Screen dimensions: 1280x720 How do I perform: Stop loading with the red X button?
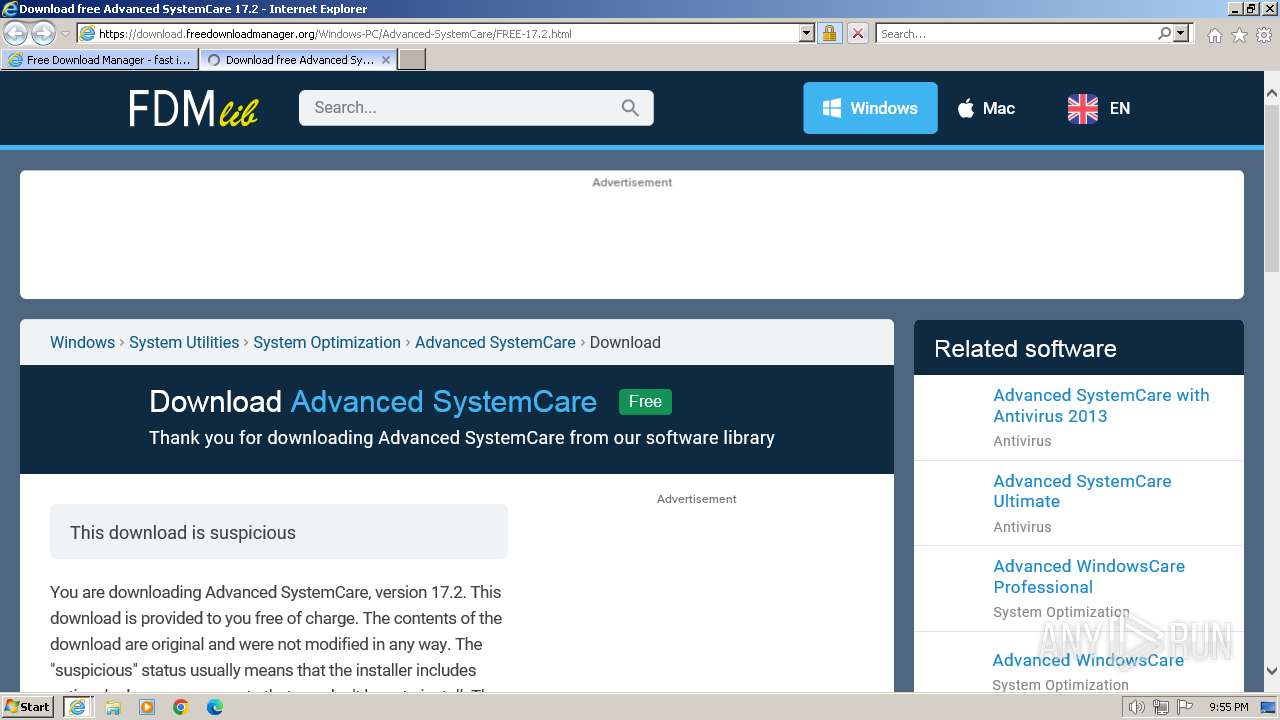(857, 33)
